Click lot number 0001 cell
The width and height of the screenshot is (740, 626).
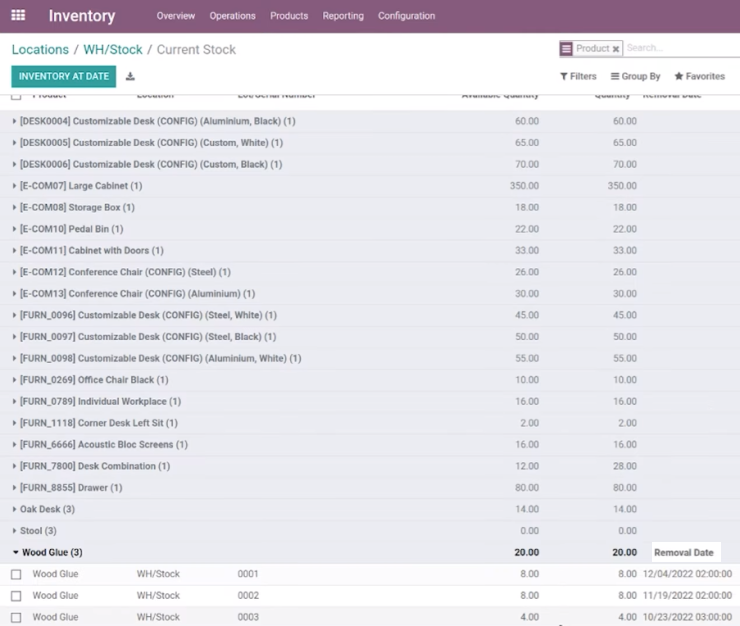[x=248, y=574]
